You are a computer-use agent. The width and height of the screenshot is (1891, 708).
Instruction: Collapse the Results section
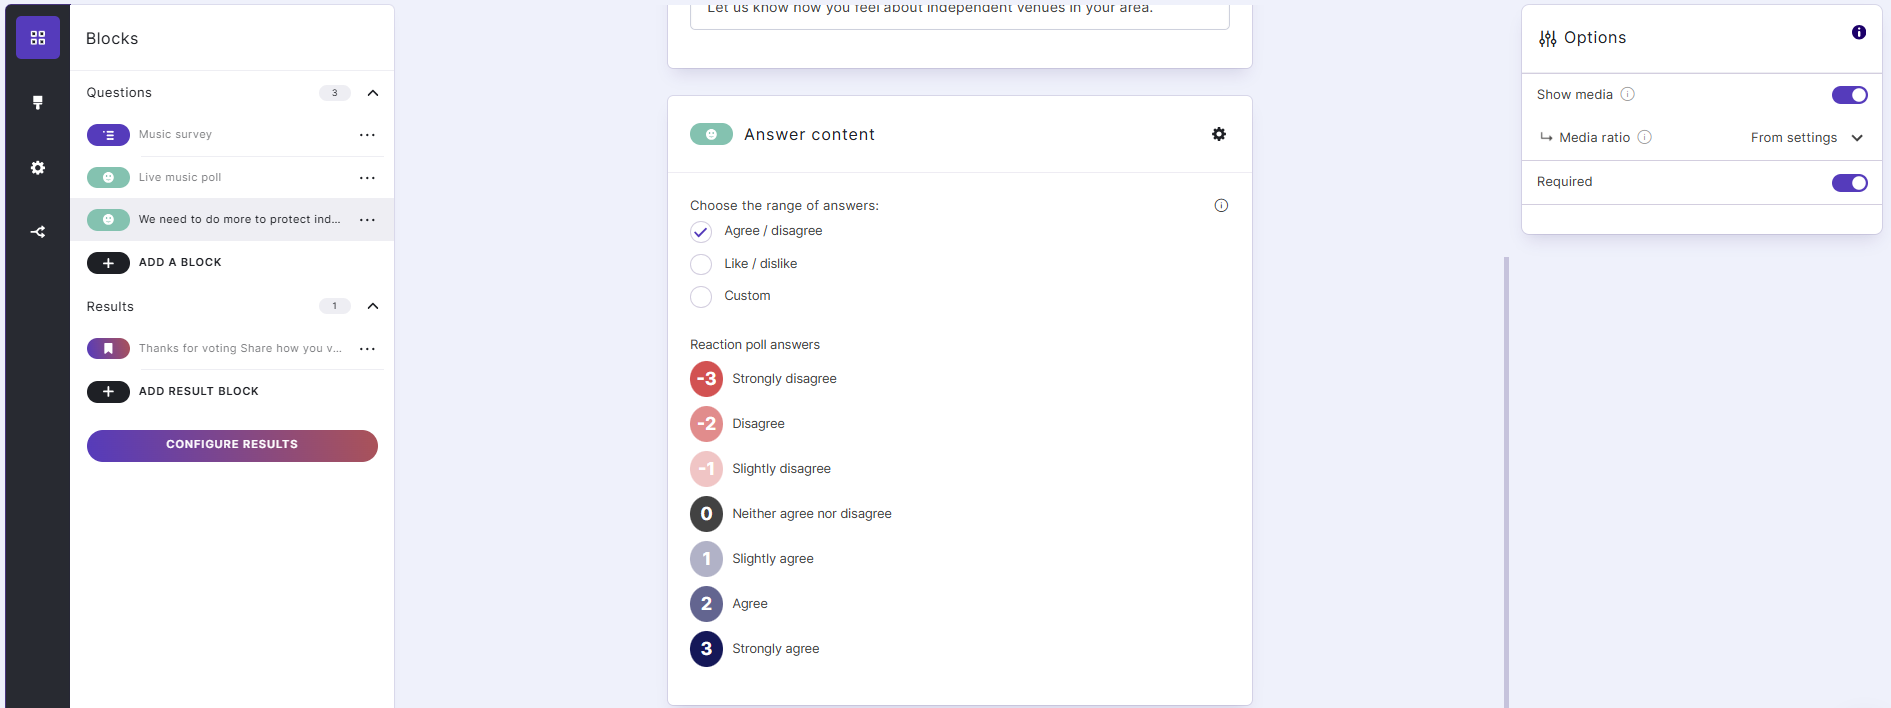(372, 306)
